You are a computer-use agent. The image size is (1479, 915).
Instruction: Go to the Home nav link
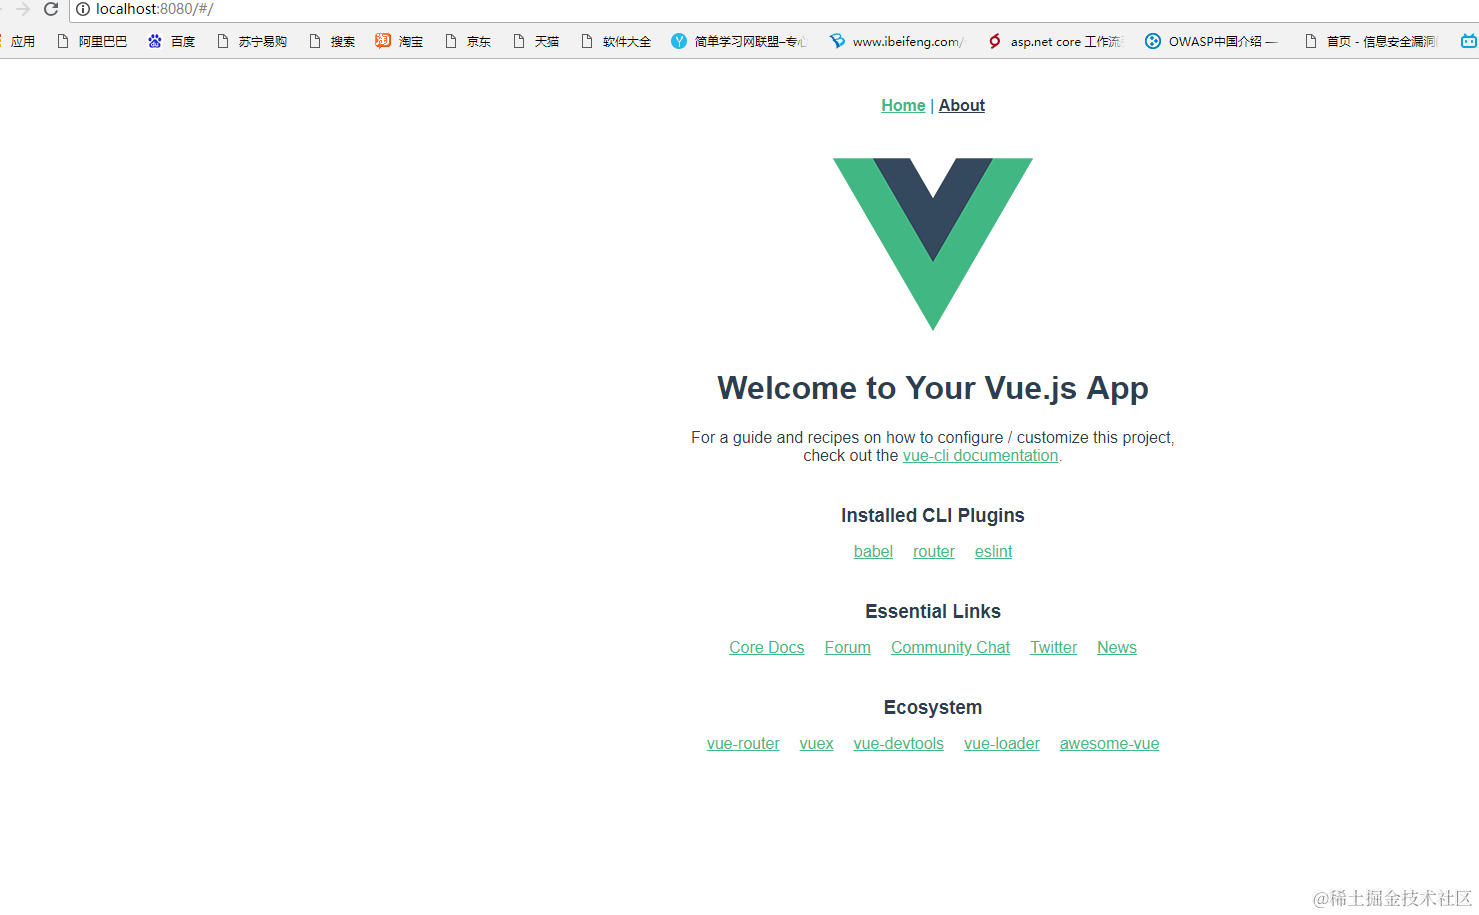903,105
